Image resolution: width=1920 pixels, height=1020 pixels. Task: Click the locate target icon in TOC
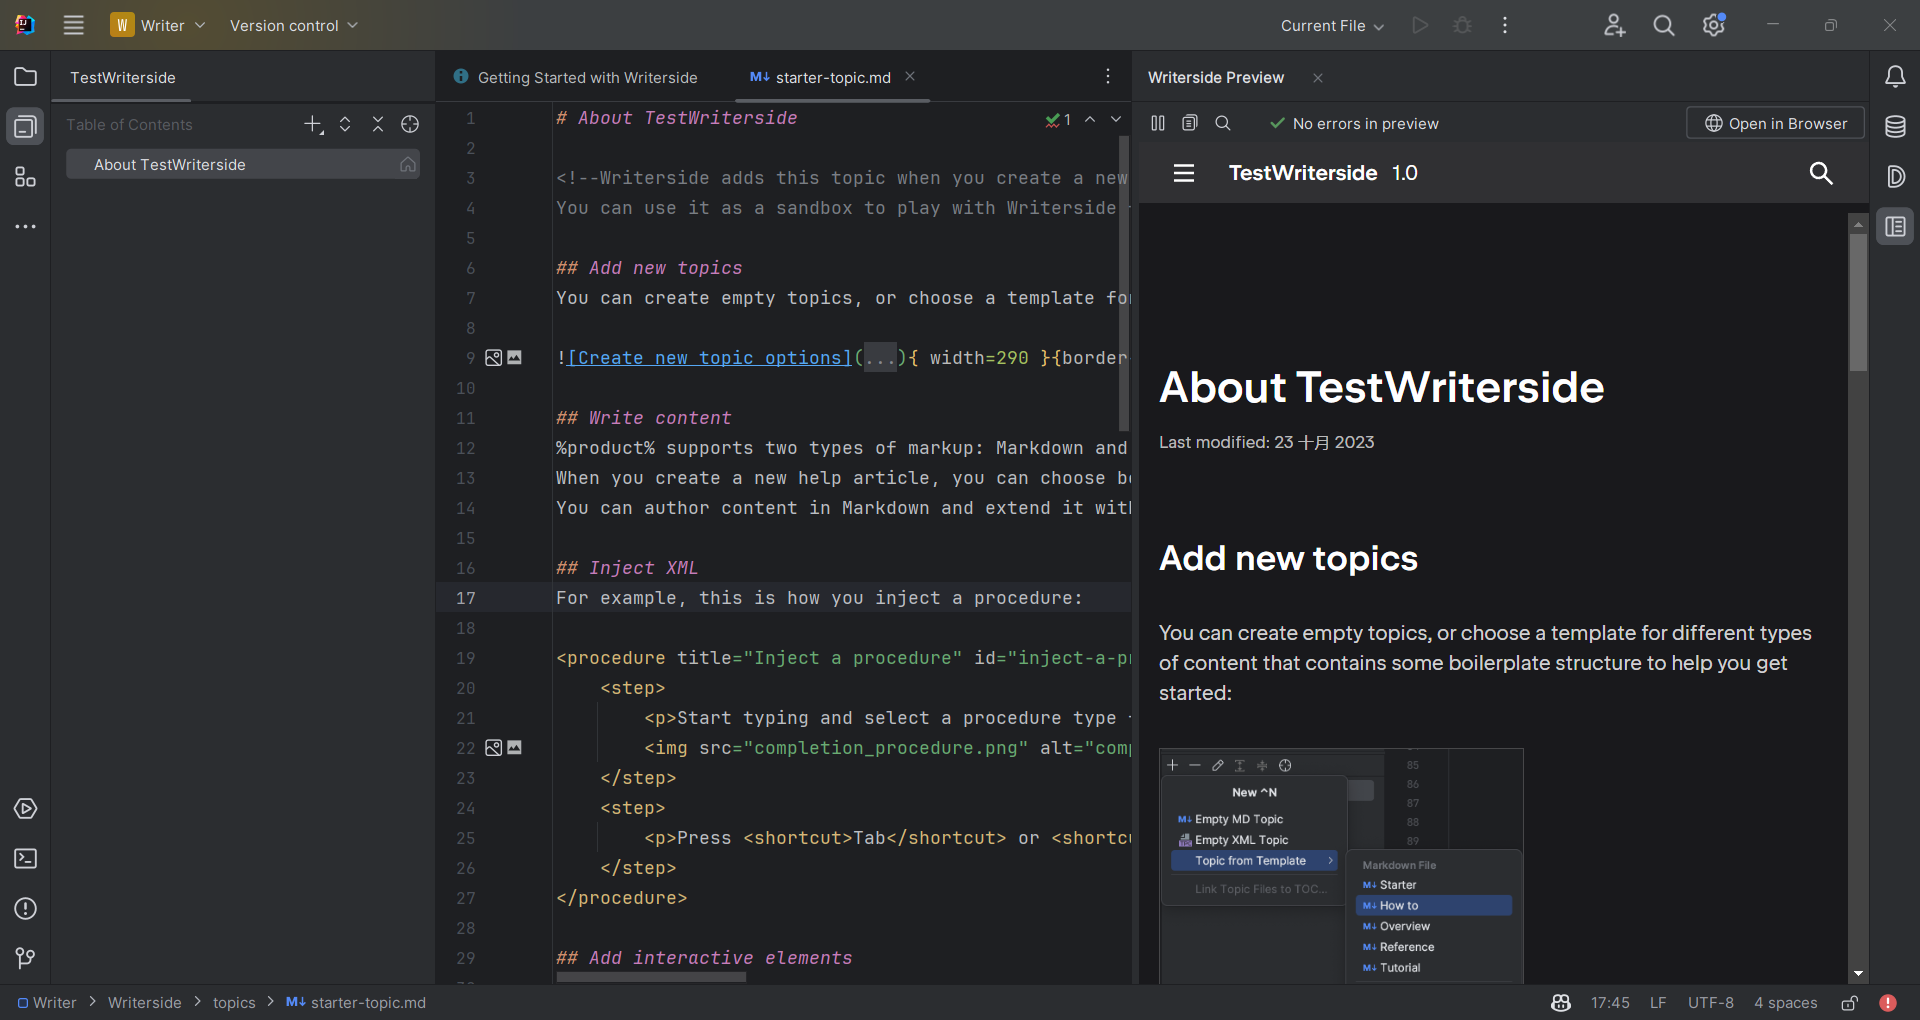410,124
